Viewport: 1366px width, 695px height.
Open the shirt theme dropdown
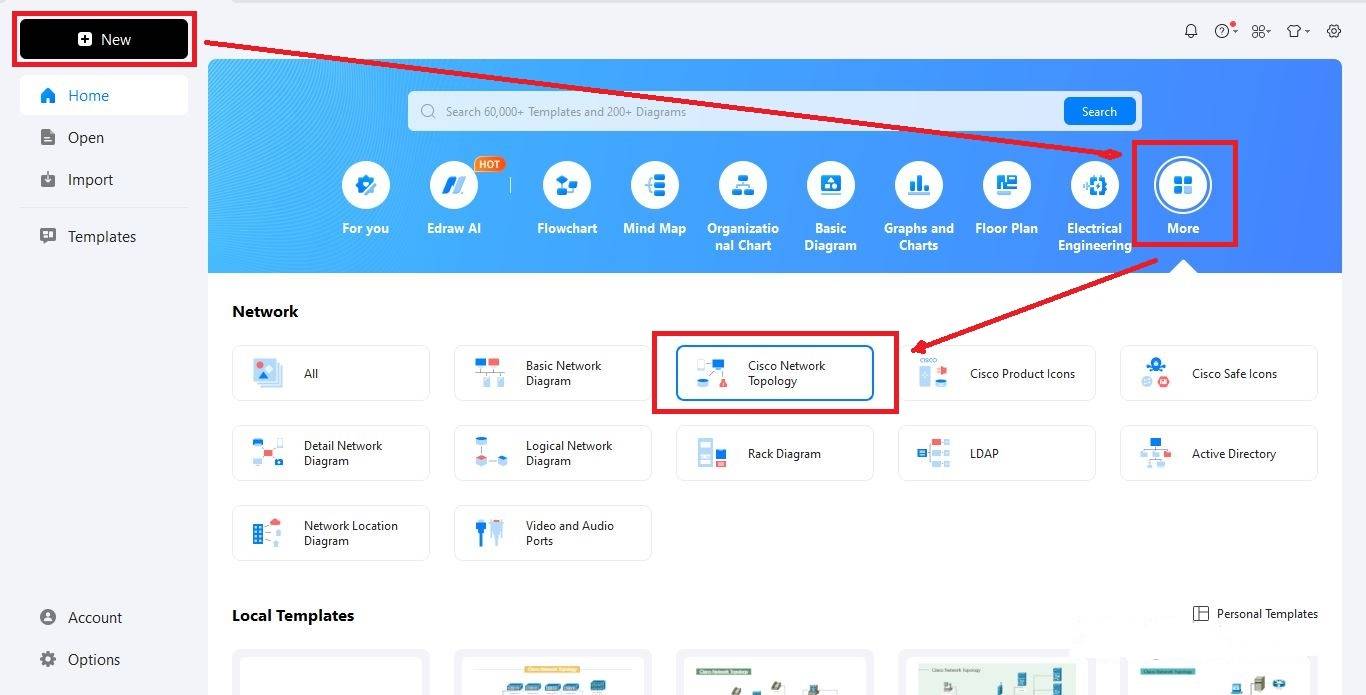coord(1298,31)
